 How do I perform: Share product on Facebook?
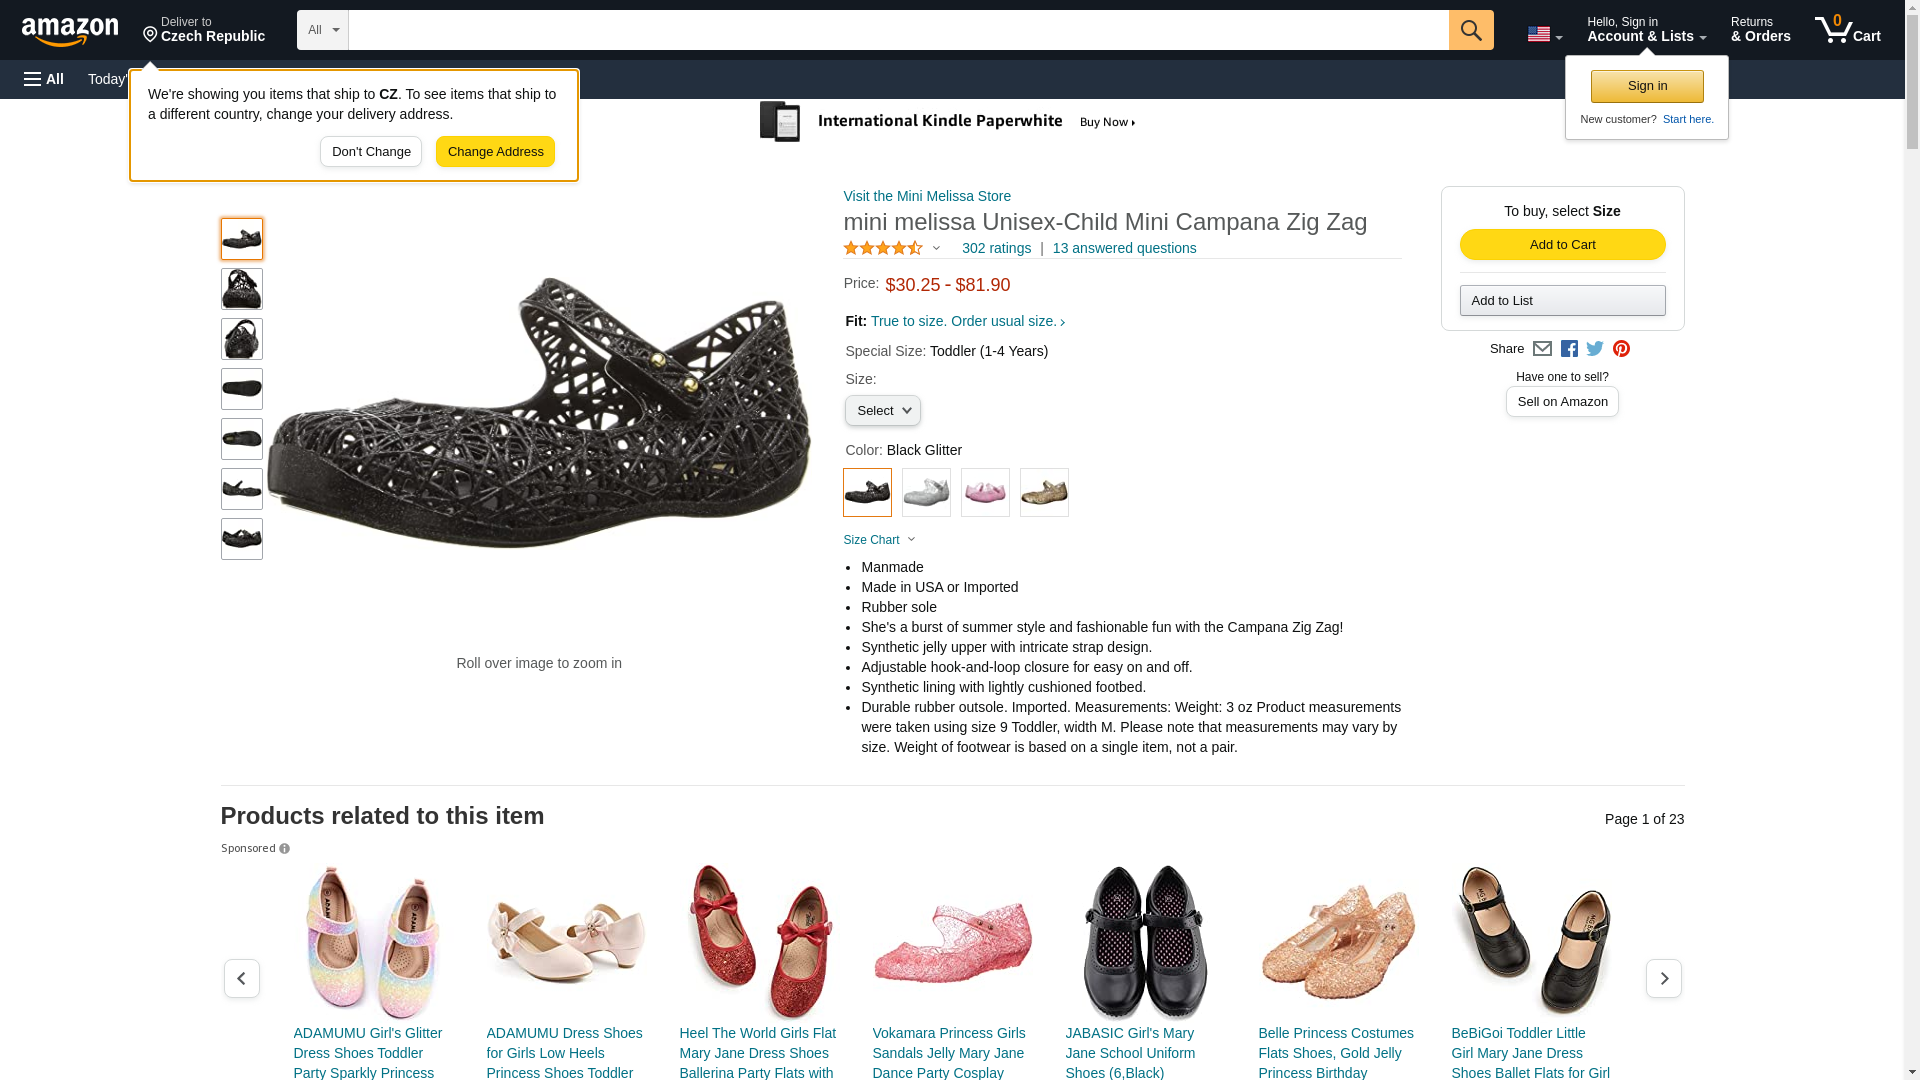tap(1569, 349)
